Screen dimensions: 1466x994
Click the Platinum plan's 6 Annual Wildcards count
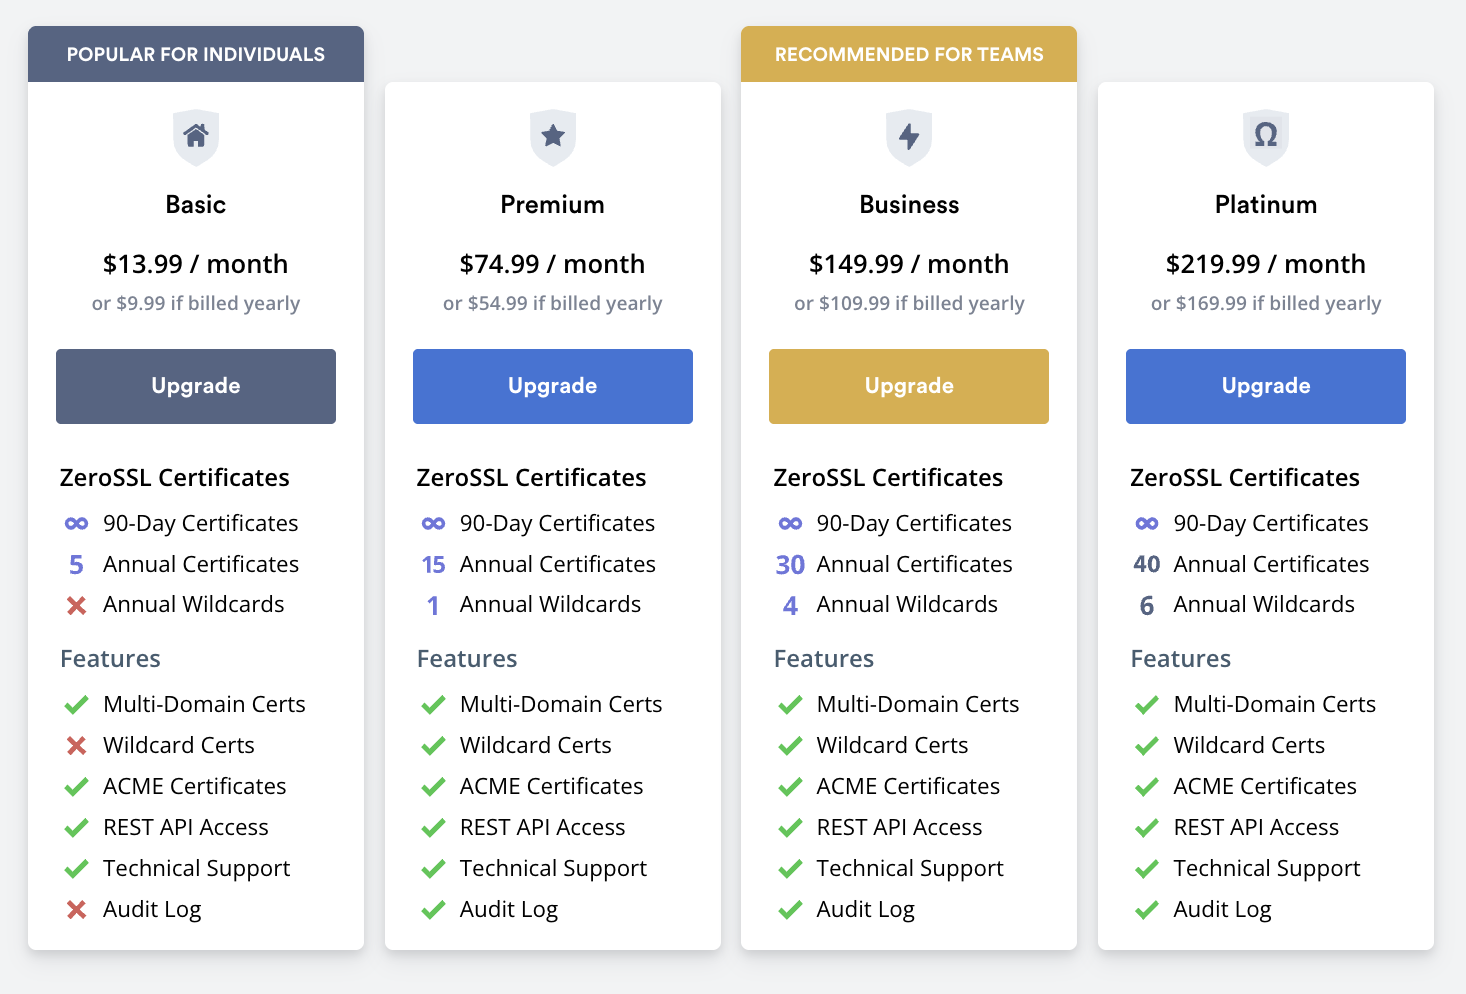coord(1147,606)
